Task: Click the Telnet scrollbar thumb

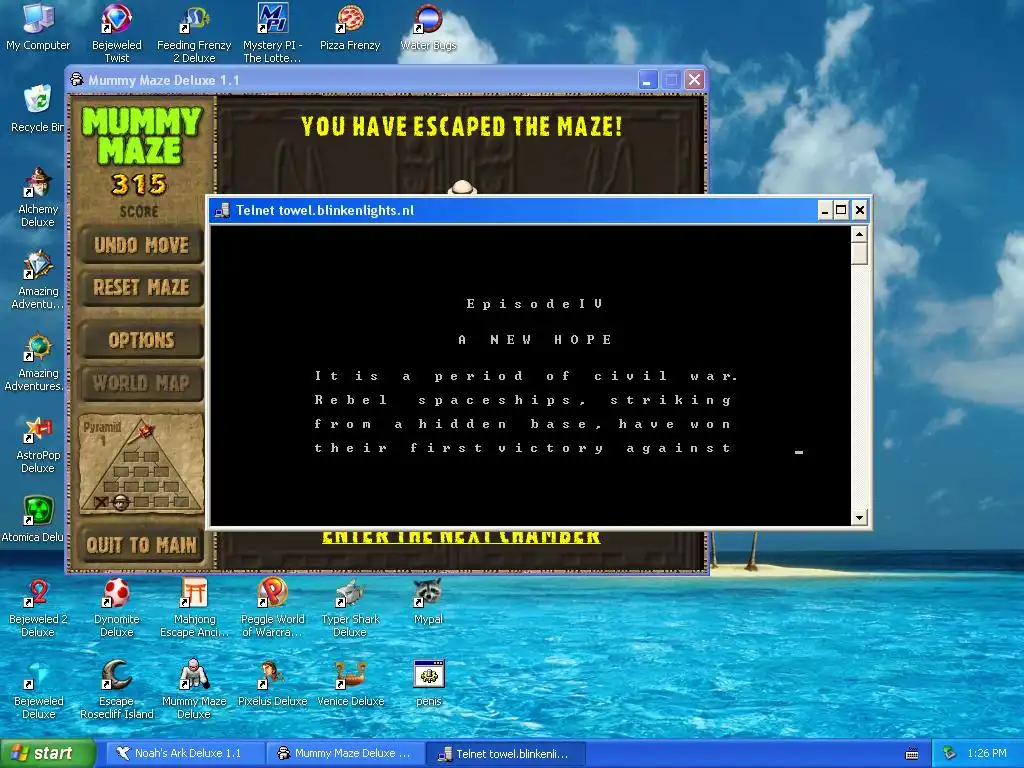Action: 859,253
